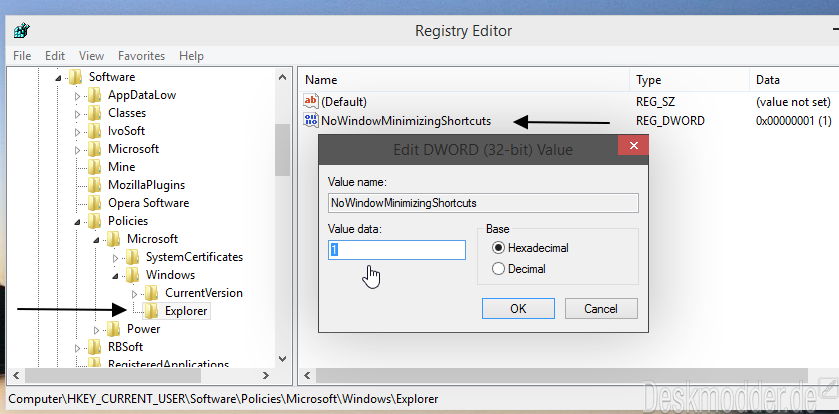This screenshot has height=414, width=839.
Task: Click the status bar registry path
Action: coord(223,399)
